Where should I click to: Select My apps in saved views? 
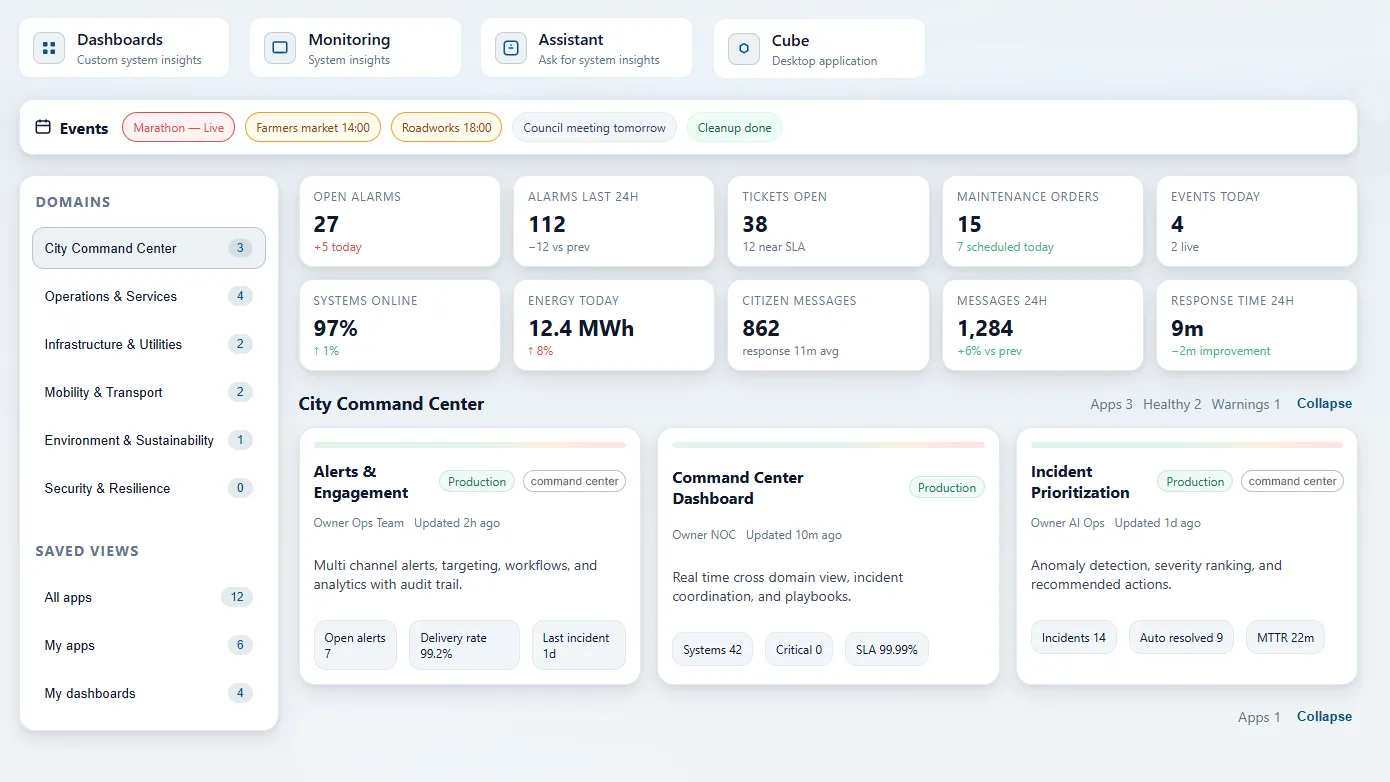pos(68,645)
